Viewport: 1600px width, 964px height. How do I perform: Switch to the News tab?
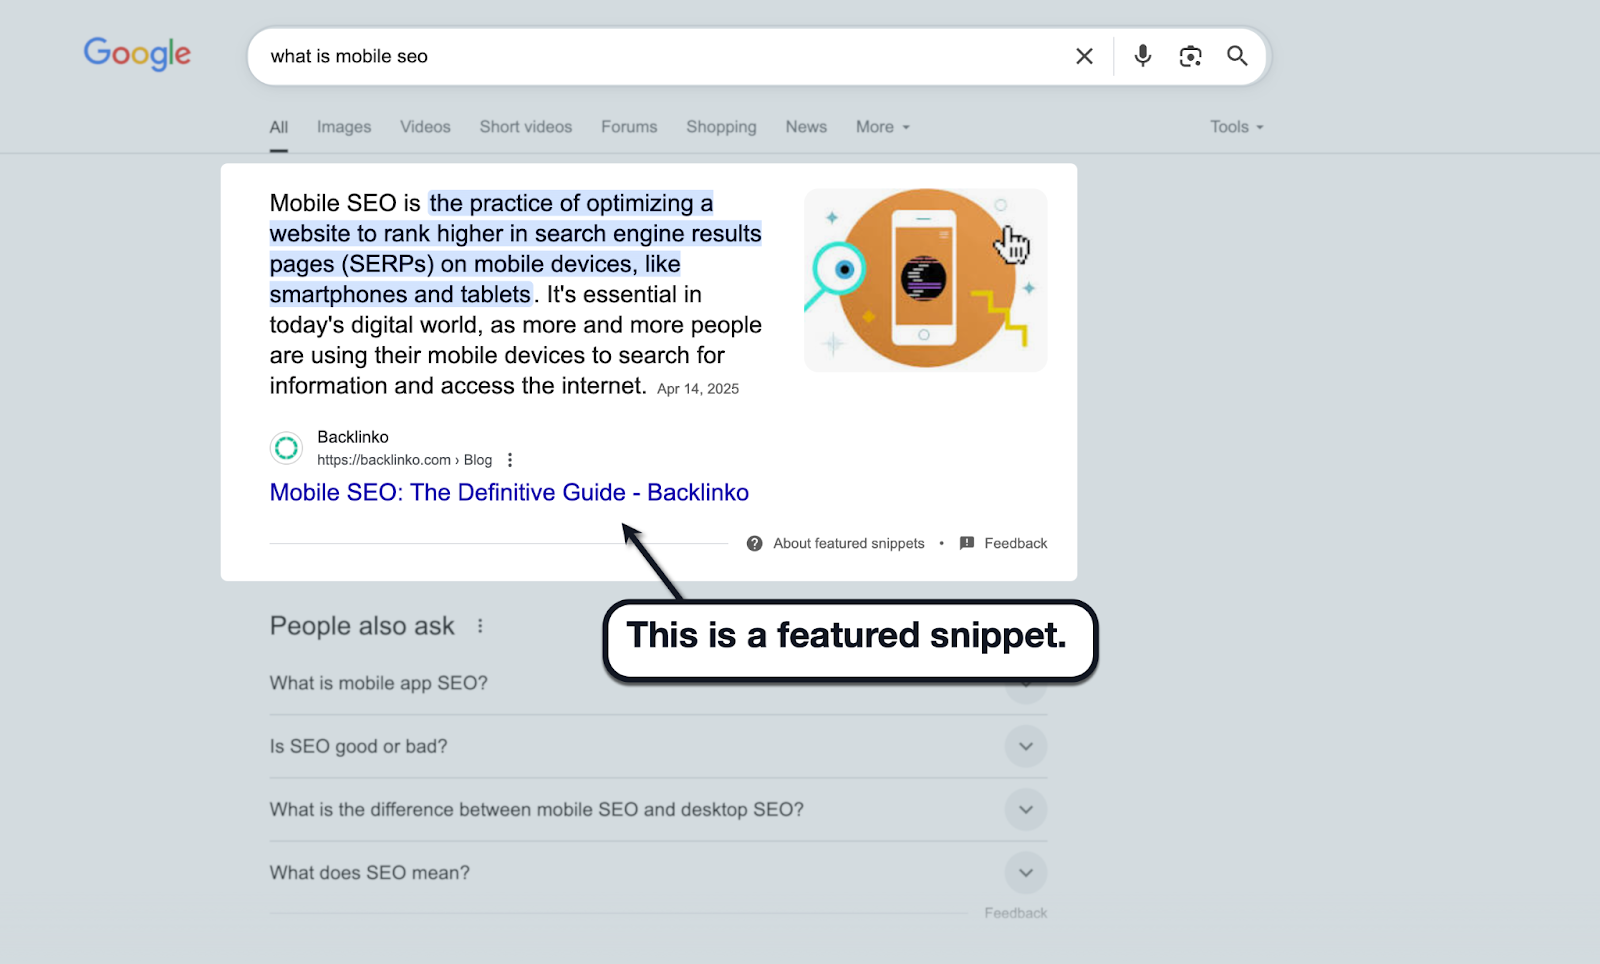click(x=806, y=127)
